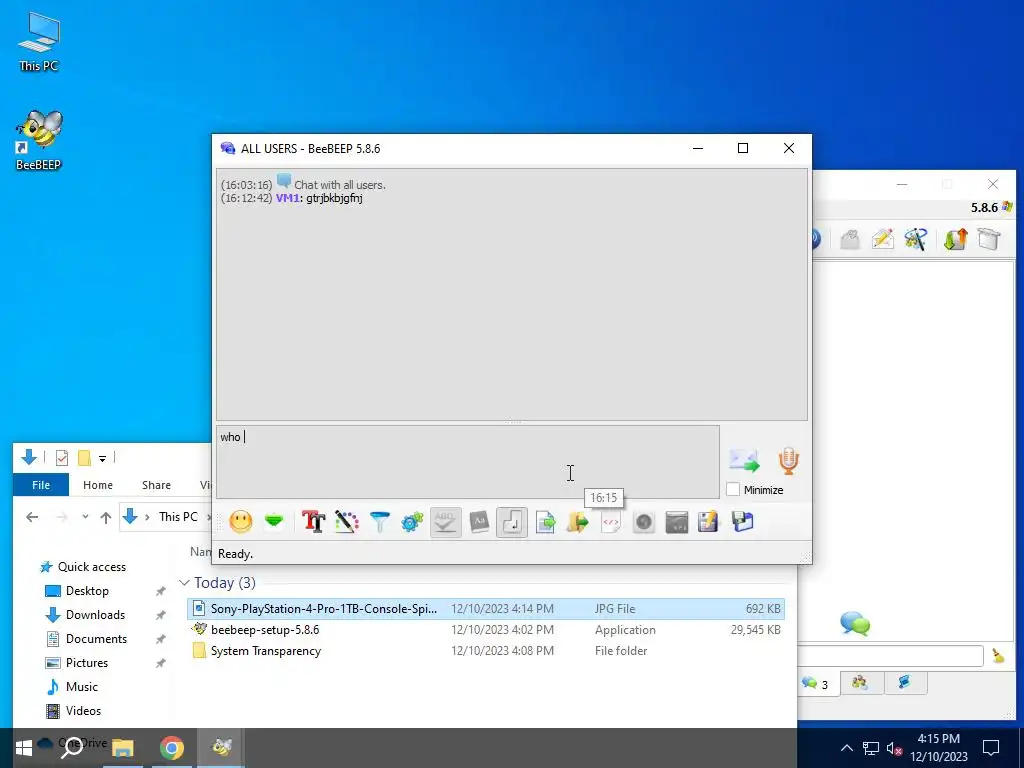
Task: Save chat using the floppy disk icon
Action: click(x=743, y=522)
